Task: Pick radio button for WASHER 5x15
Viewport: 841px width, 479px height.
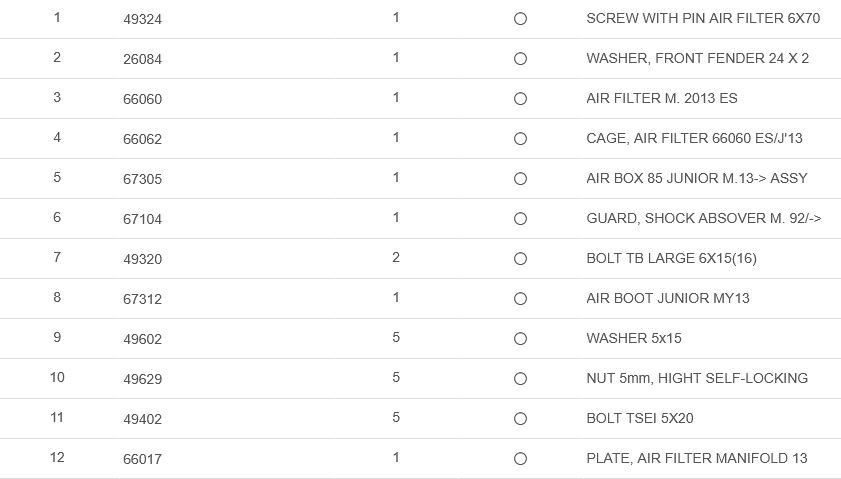Action: tap(520, 339)
